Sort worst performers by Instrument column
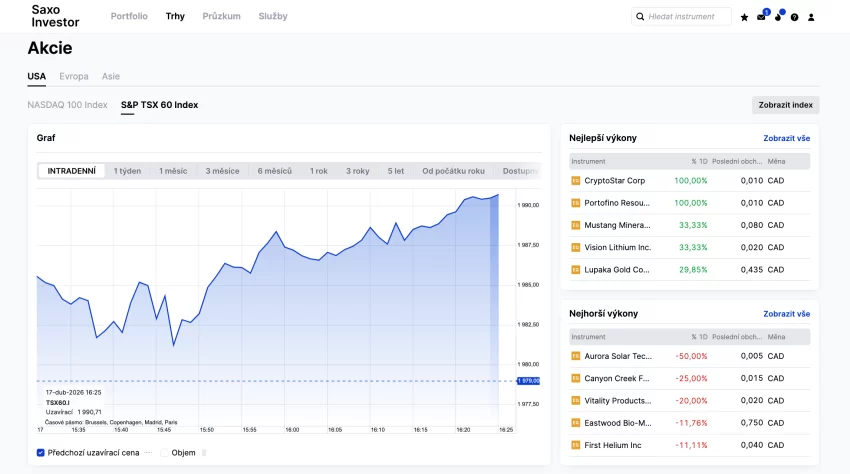850x474 pixels. [x=588, y=337]
